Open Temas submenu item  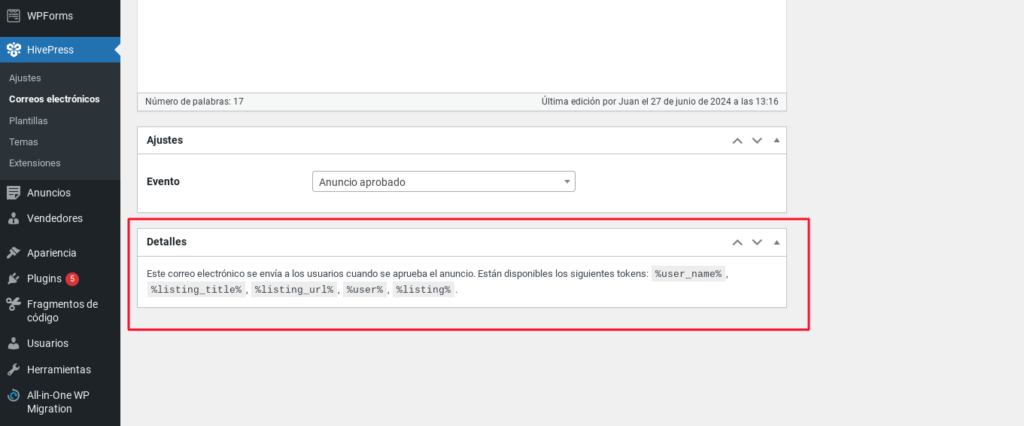pos(24,142)
